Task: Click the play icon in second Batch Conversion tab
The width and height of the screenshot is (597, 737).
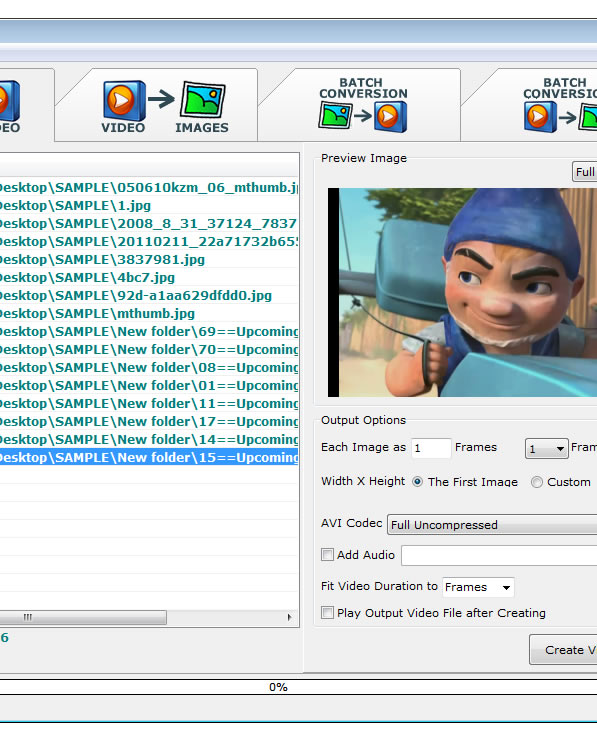Action: (540, 117)
